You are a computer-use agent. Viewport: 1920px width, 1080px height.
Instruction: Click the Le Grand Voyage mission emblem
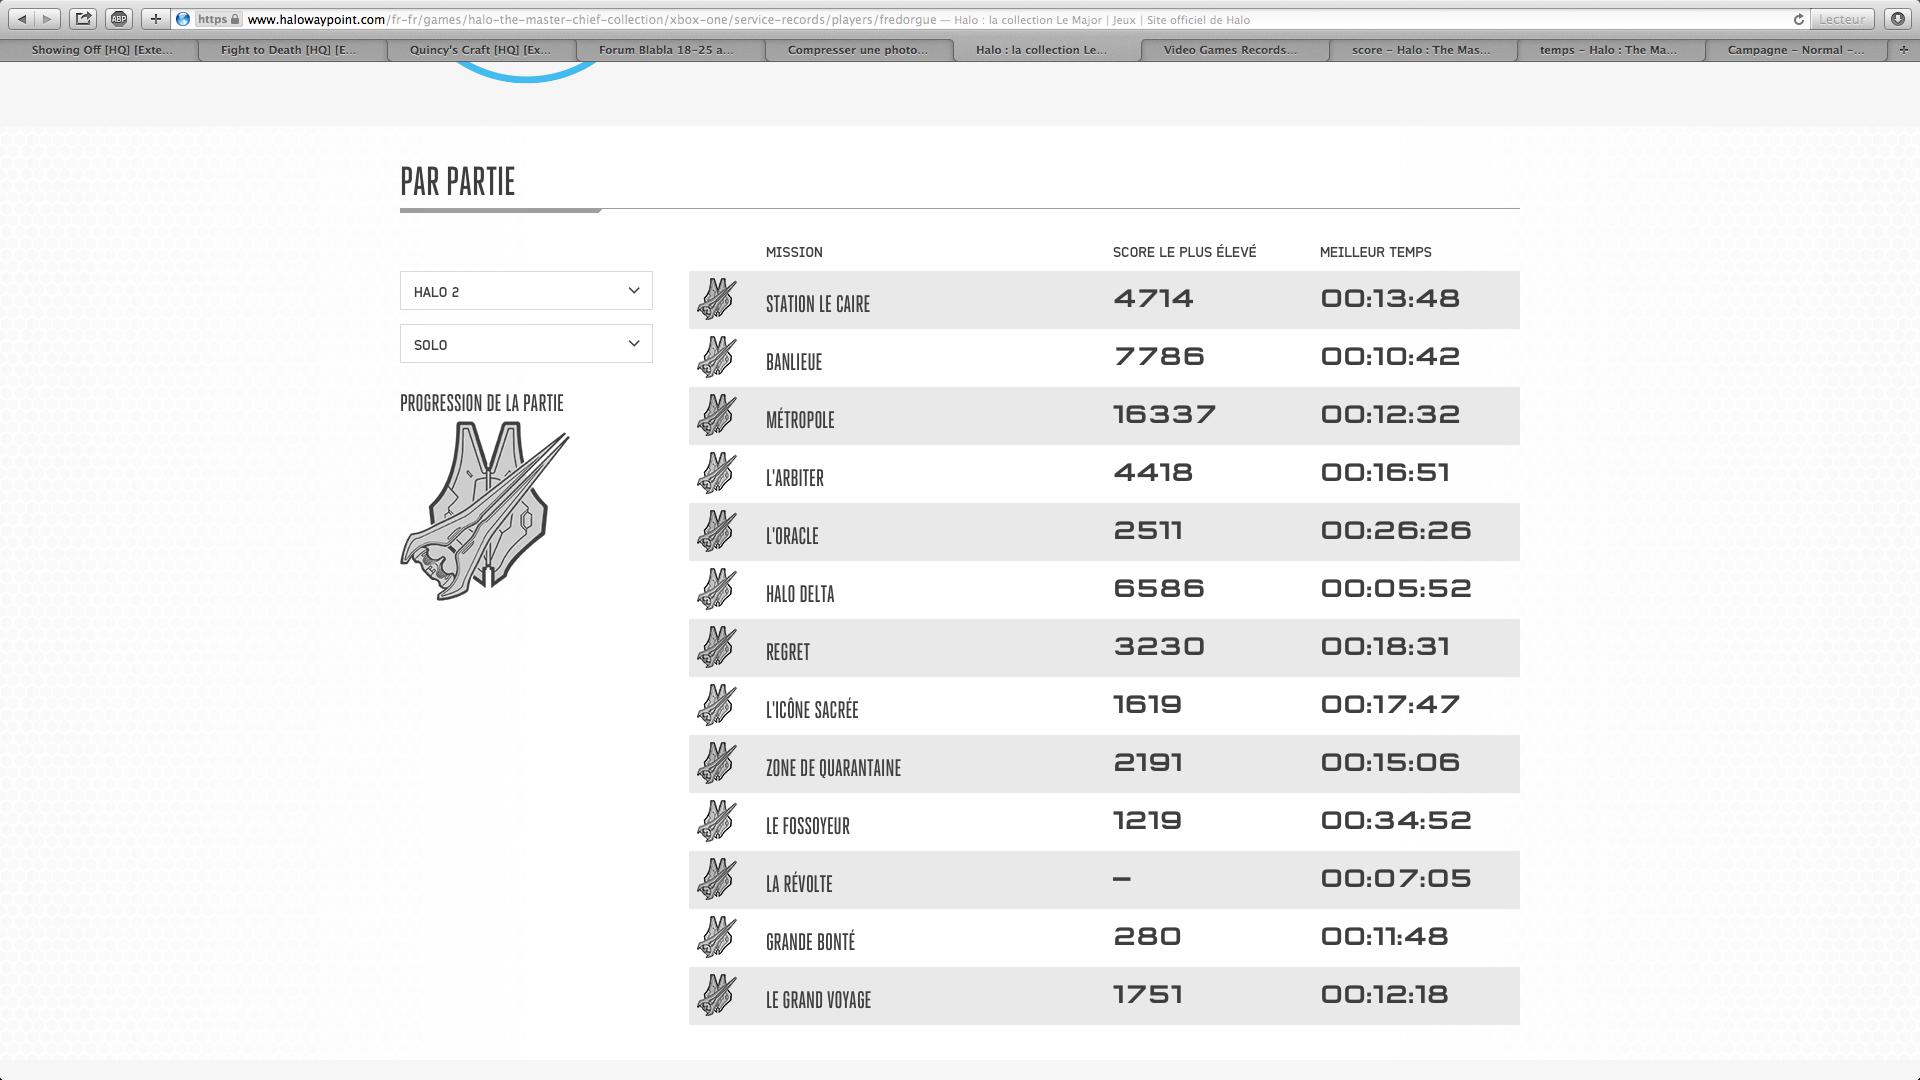[x=717, y=995]
